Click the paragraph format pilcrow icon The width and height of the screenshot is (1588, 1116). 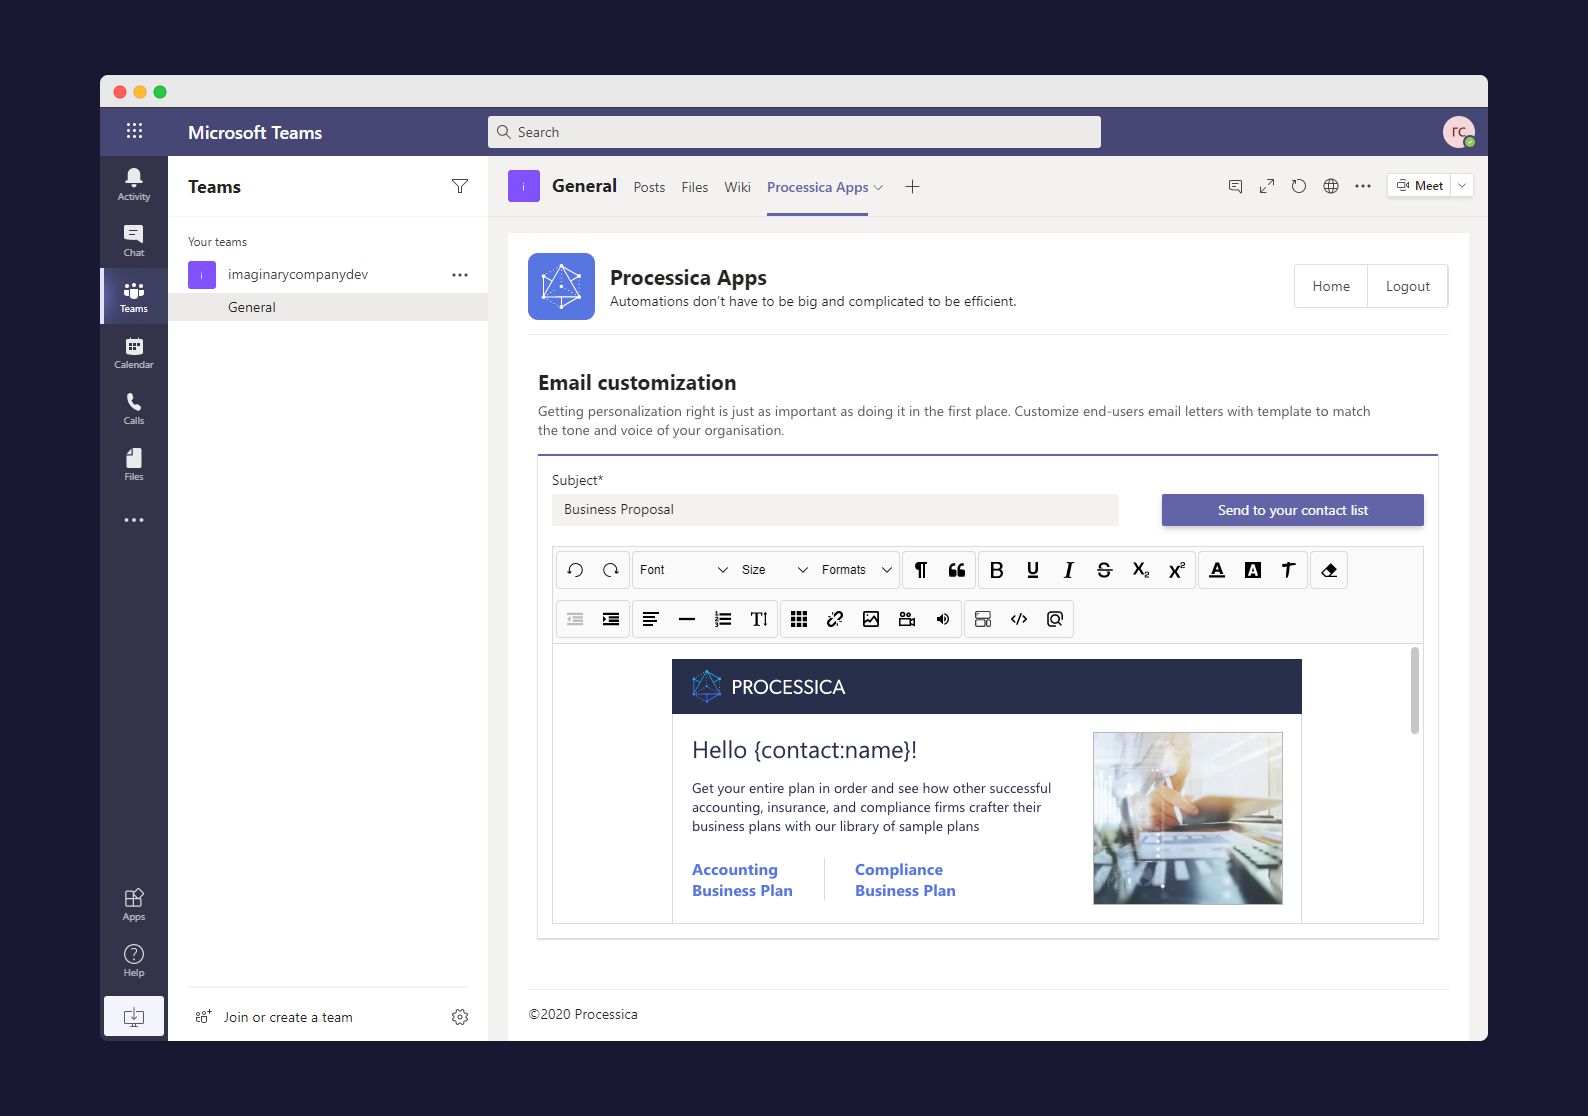coord(921,570)
